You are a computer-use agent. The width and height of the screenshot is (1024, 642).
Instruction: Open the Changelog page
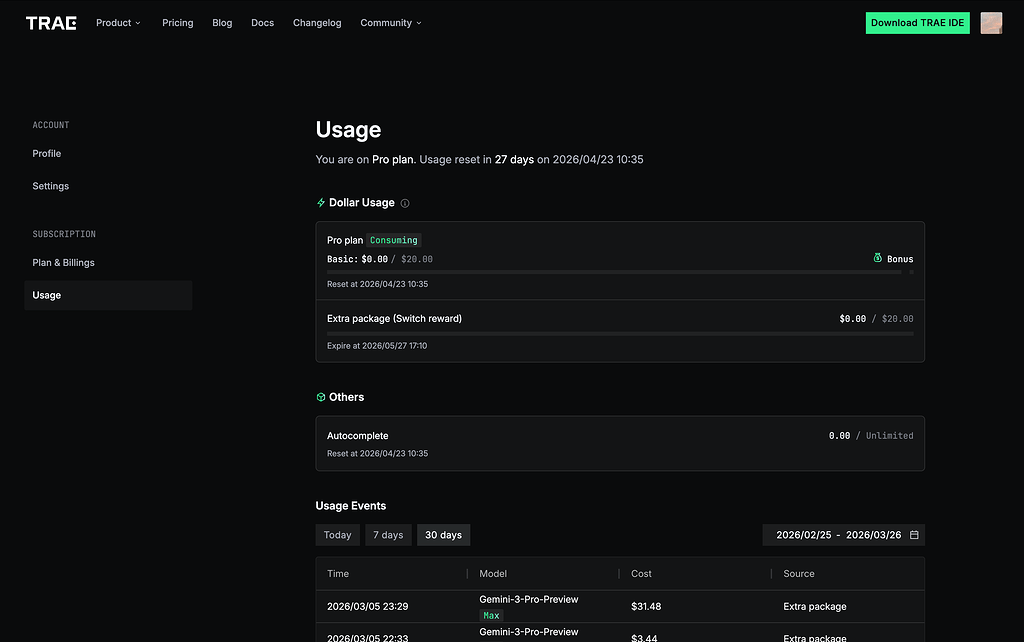(x=317, y=23)
